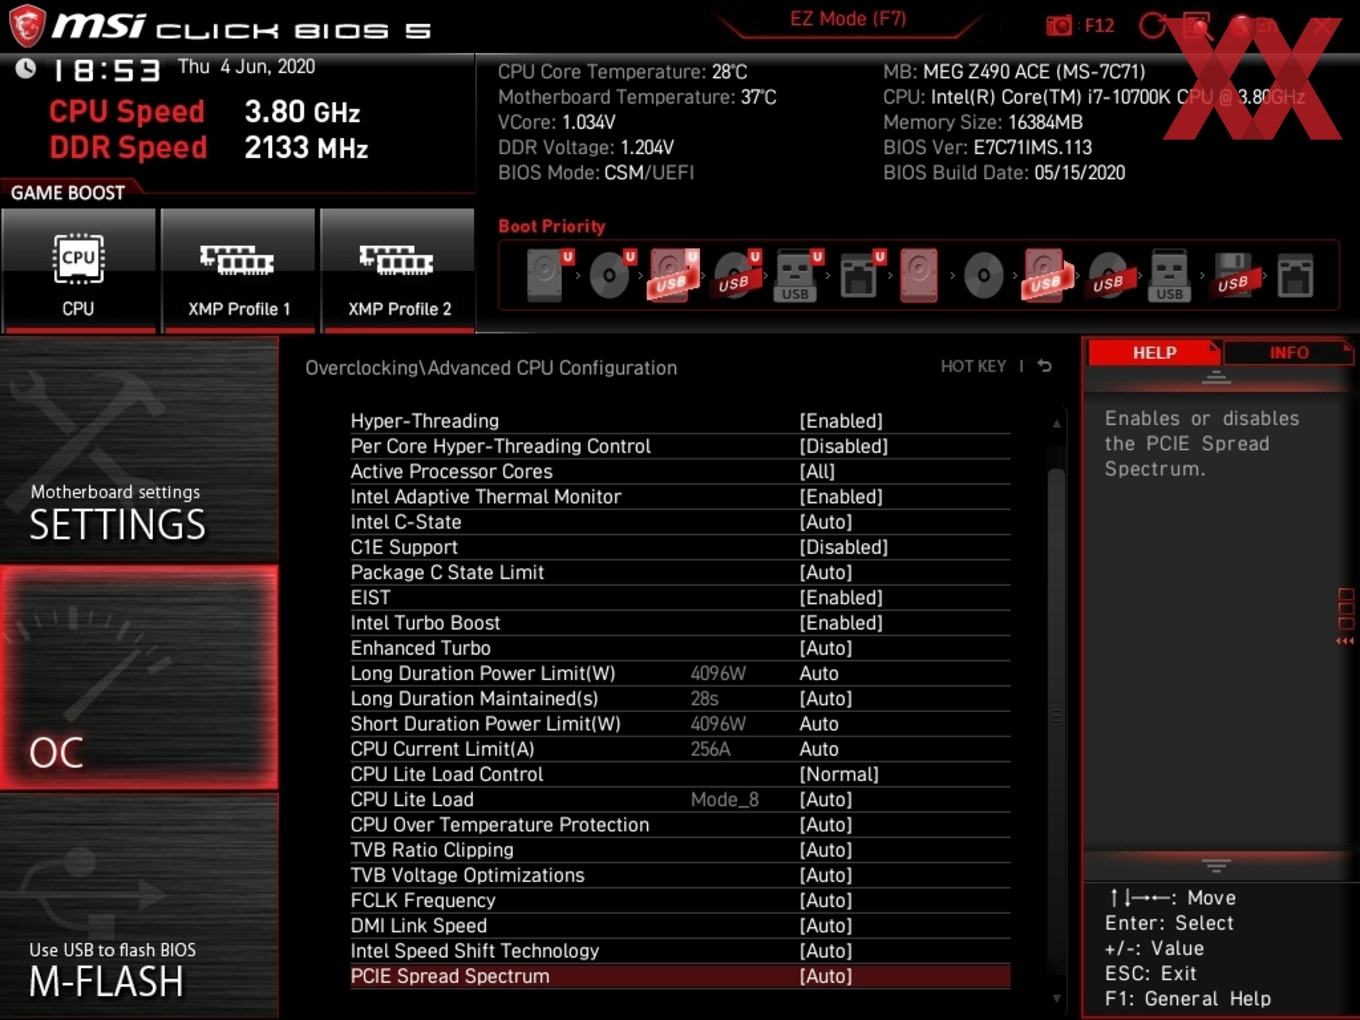Open FCLK Frequency [Auto] options
Screen dimensions: 1360x1020
point(826,900)
